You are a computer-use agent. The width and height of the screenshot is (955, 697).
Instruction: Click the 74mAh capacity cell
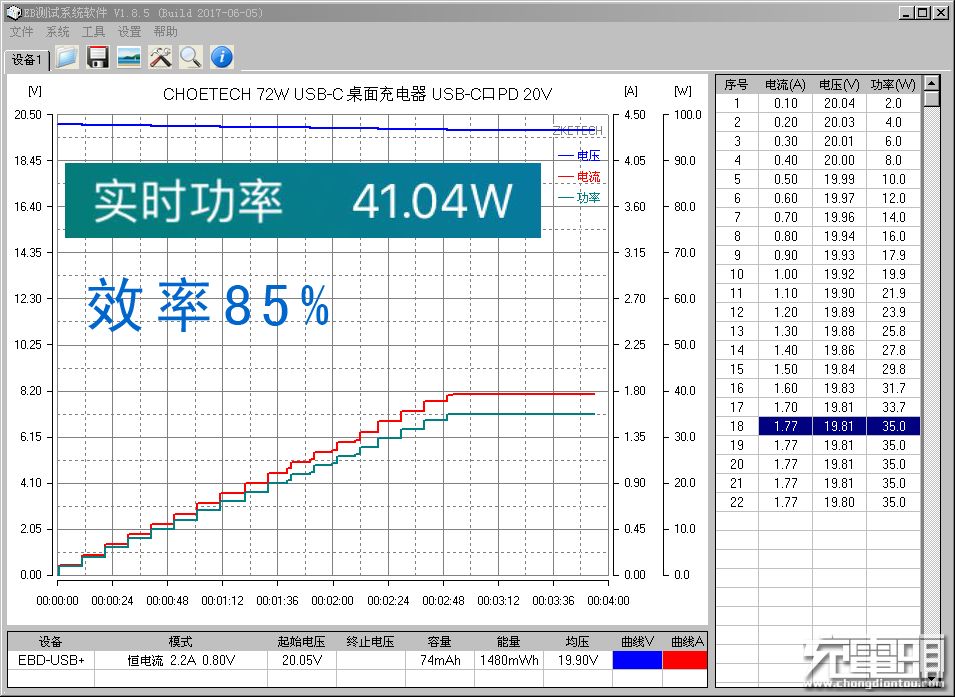point(440,660)
